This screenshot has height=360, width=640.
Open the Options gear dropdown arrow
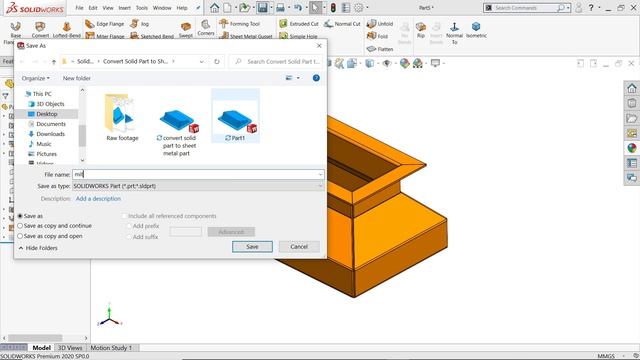pyautogui.click(x=367, y=8)
